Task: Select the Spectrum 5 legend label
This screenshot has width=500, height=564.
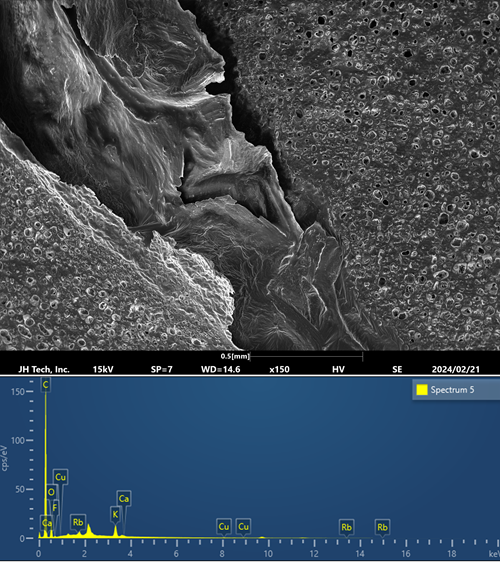Action: tap(452, 390)
